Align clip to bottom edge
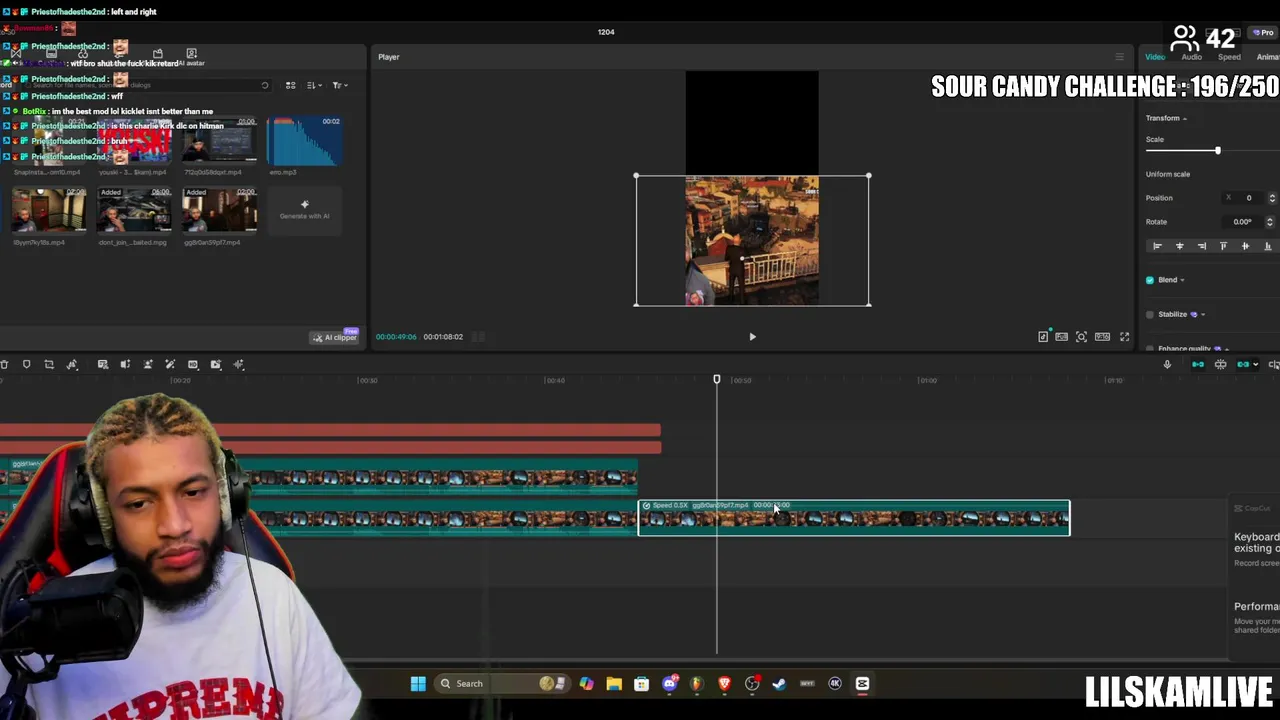Viewport: 1280px width, 720px height. (1267, 246)
